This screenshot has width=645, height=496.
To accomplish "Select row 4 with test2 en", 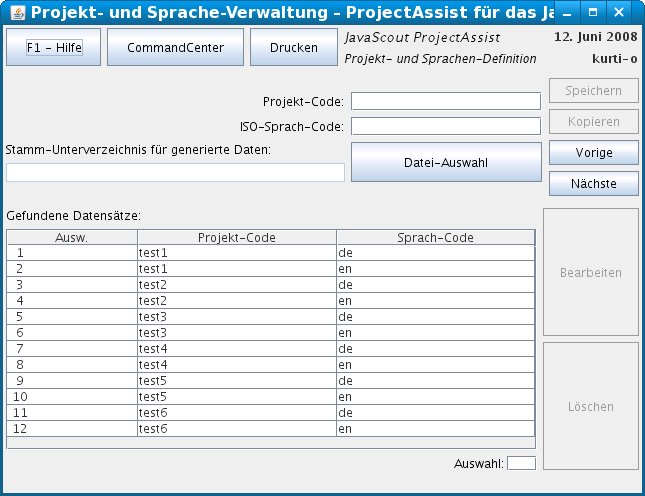I will 237,300.
